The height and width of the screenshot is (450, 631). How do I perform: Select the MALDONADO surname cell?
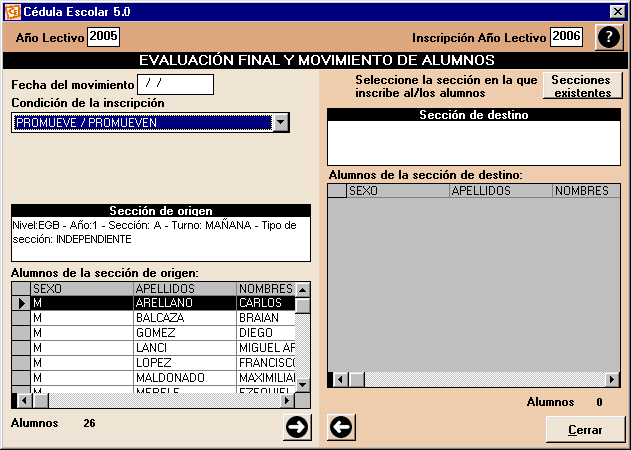pyautogui.click(x=185, y=378)
